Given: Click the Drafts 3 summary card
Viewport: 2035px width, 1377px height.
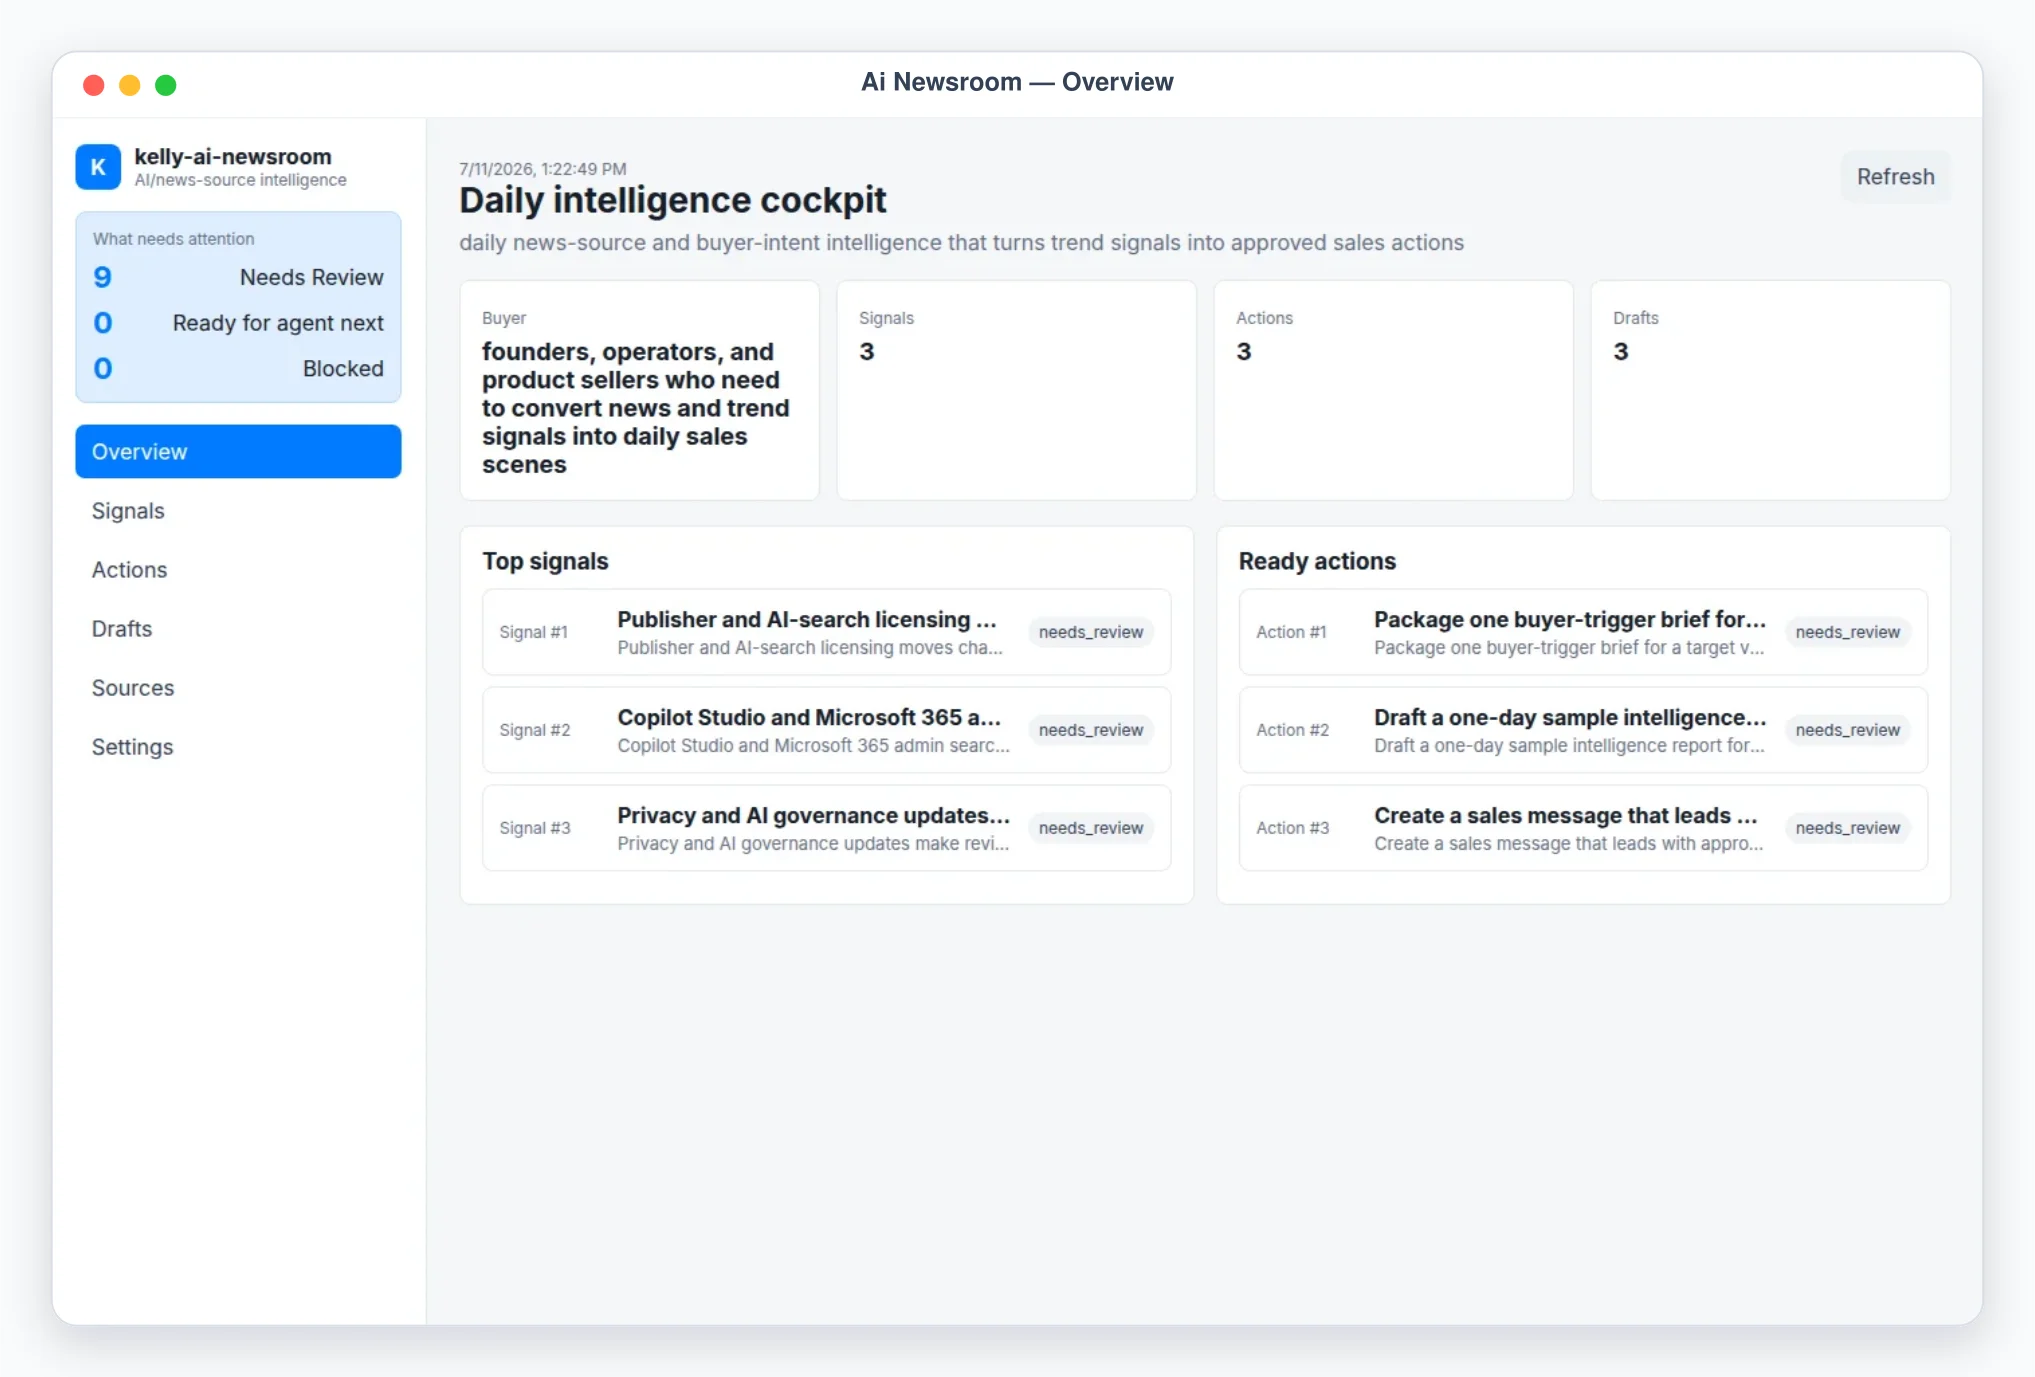Looking at the screenshot, I should coord(1770,390).
